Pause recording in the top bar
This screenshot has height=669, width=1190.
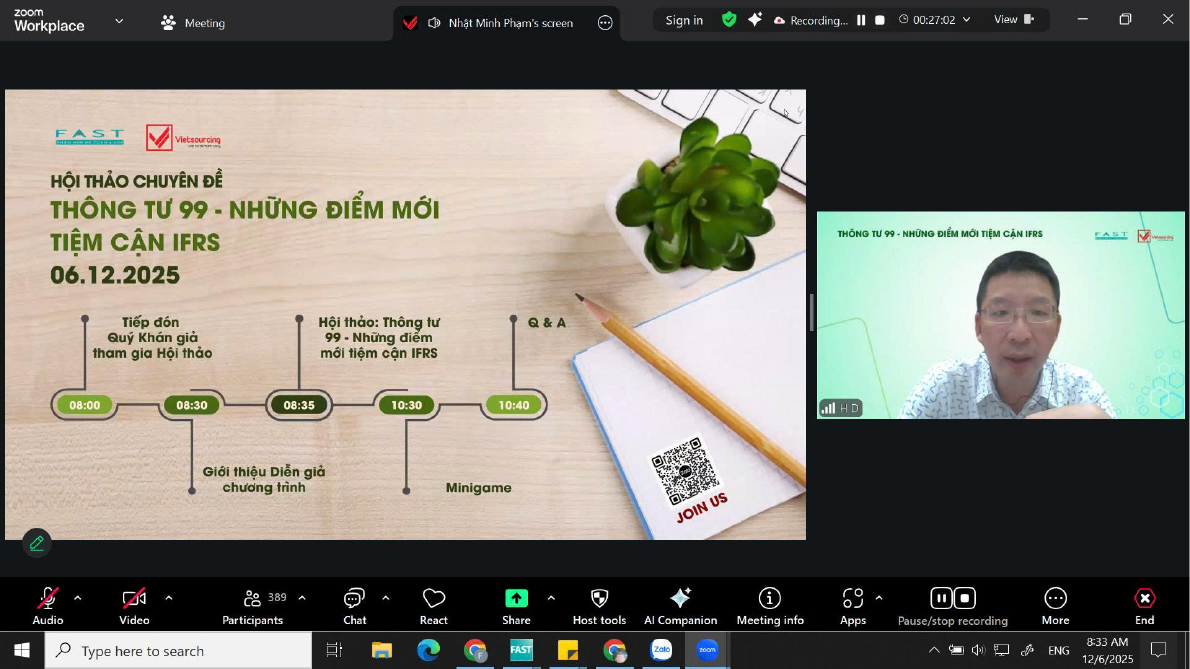[861, 20]
